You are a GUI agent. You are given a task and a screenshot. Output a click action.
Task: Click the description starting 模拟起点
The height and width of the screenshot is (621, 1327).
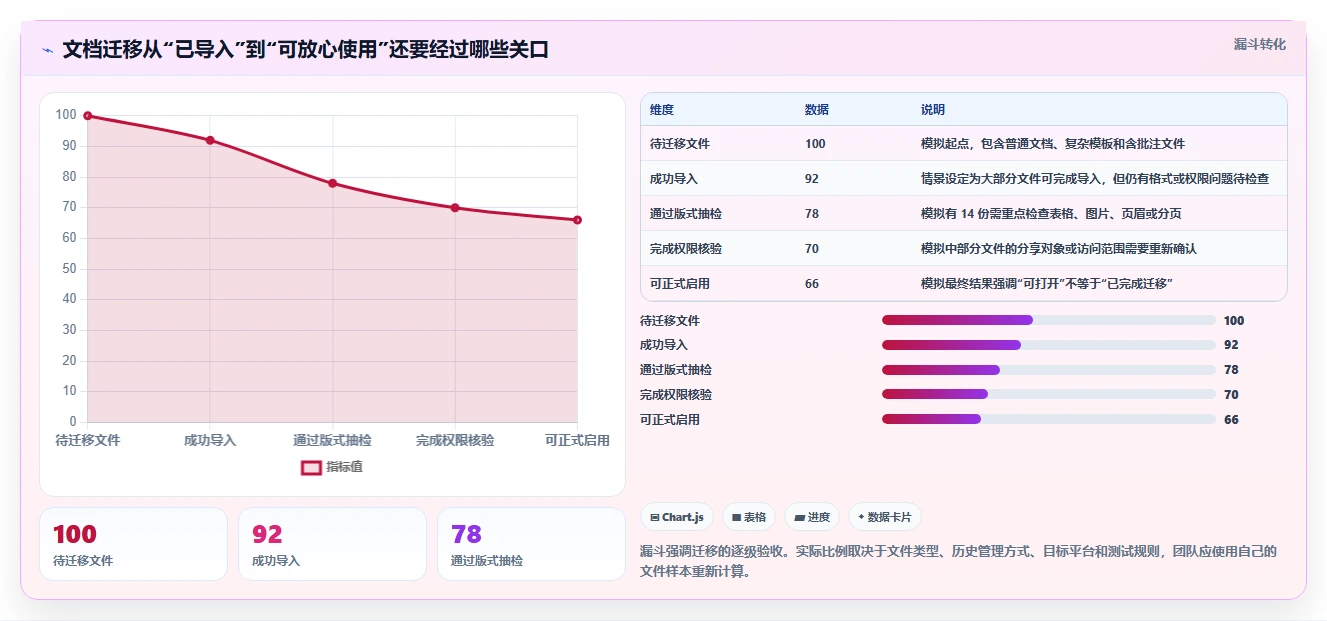tap(1053, 144)
